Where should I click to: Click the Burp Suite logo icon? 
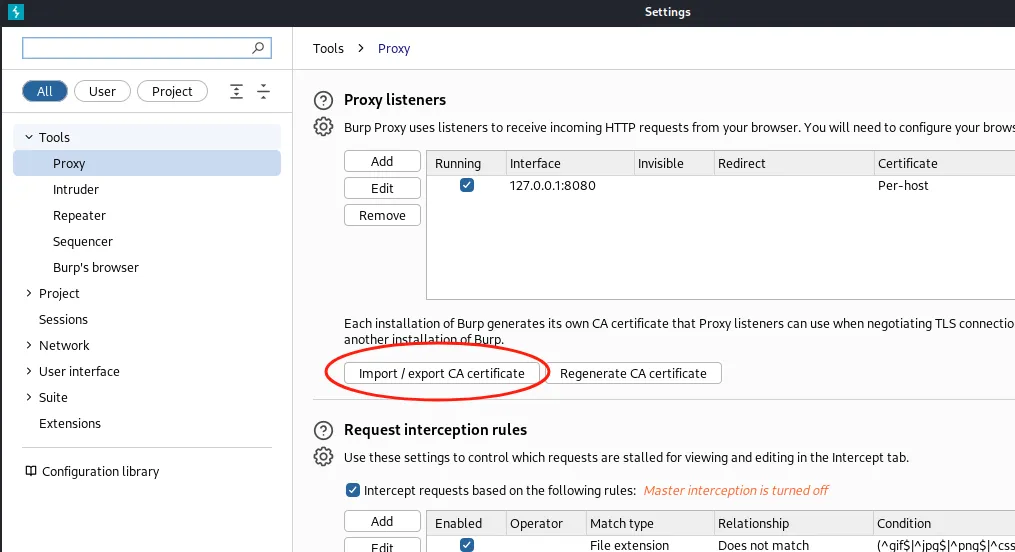13,12
